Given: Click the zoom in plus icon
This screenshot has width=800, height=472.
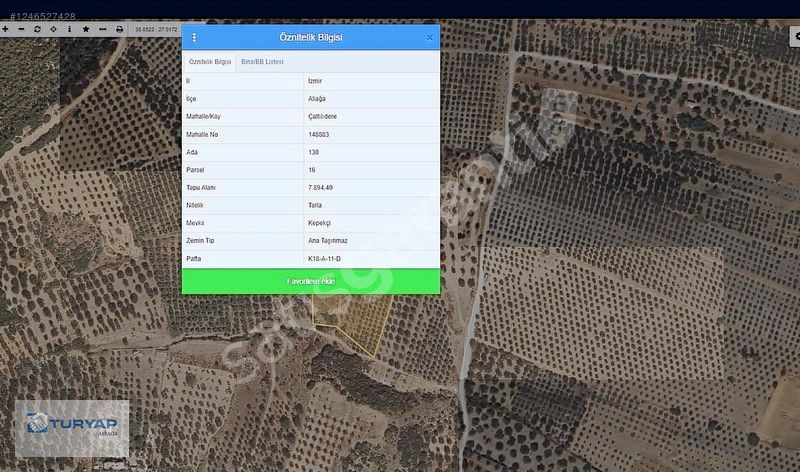Looking at the screenshot, I should click(5, 29).
